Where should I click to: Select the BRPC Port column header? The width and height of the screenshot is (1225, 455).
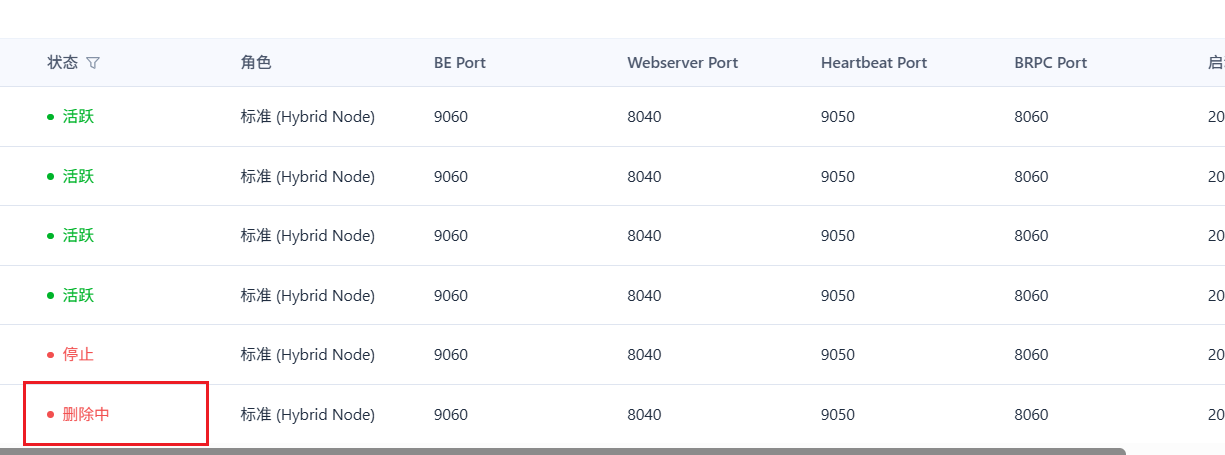(x=1051, y=62)
